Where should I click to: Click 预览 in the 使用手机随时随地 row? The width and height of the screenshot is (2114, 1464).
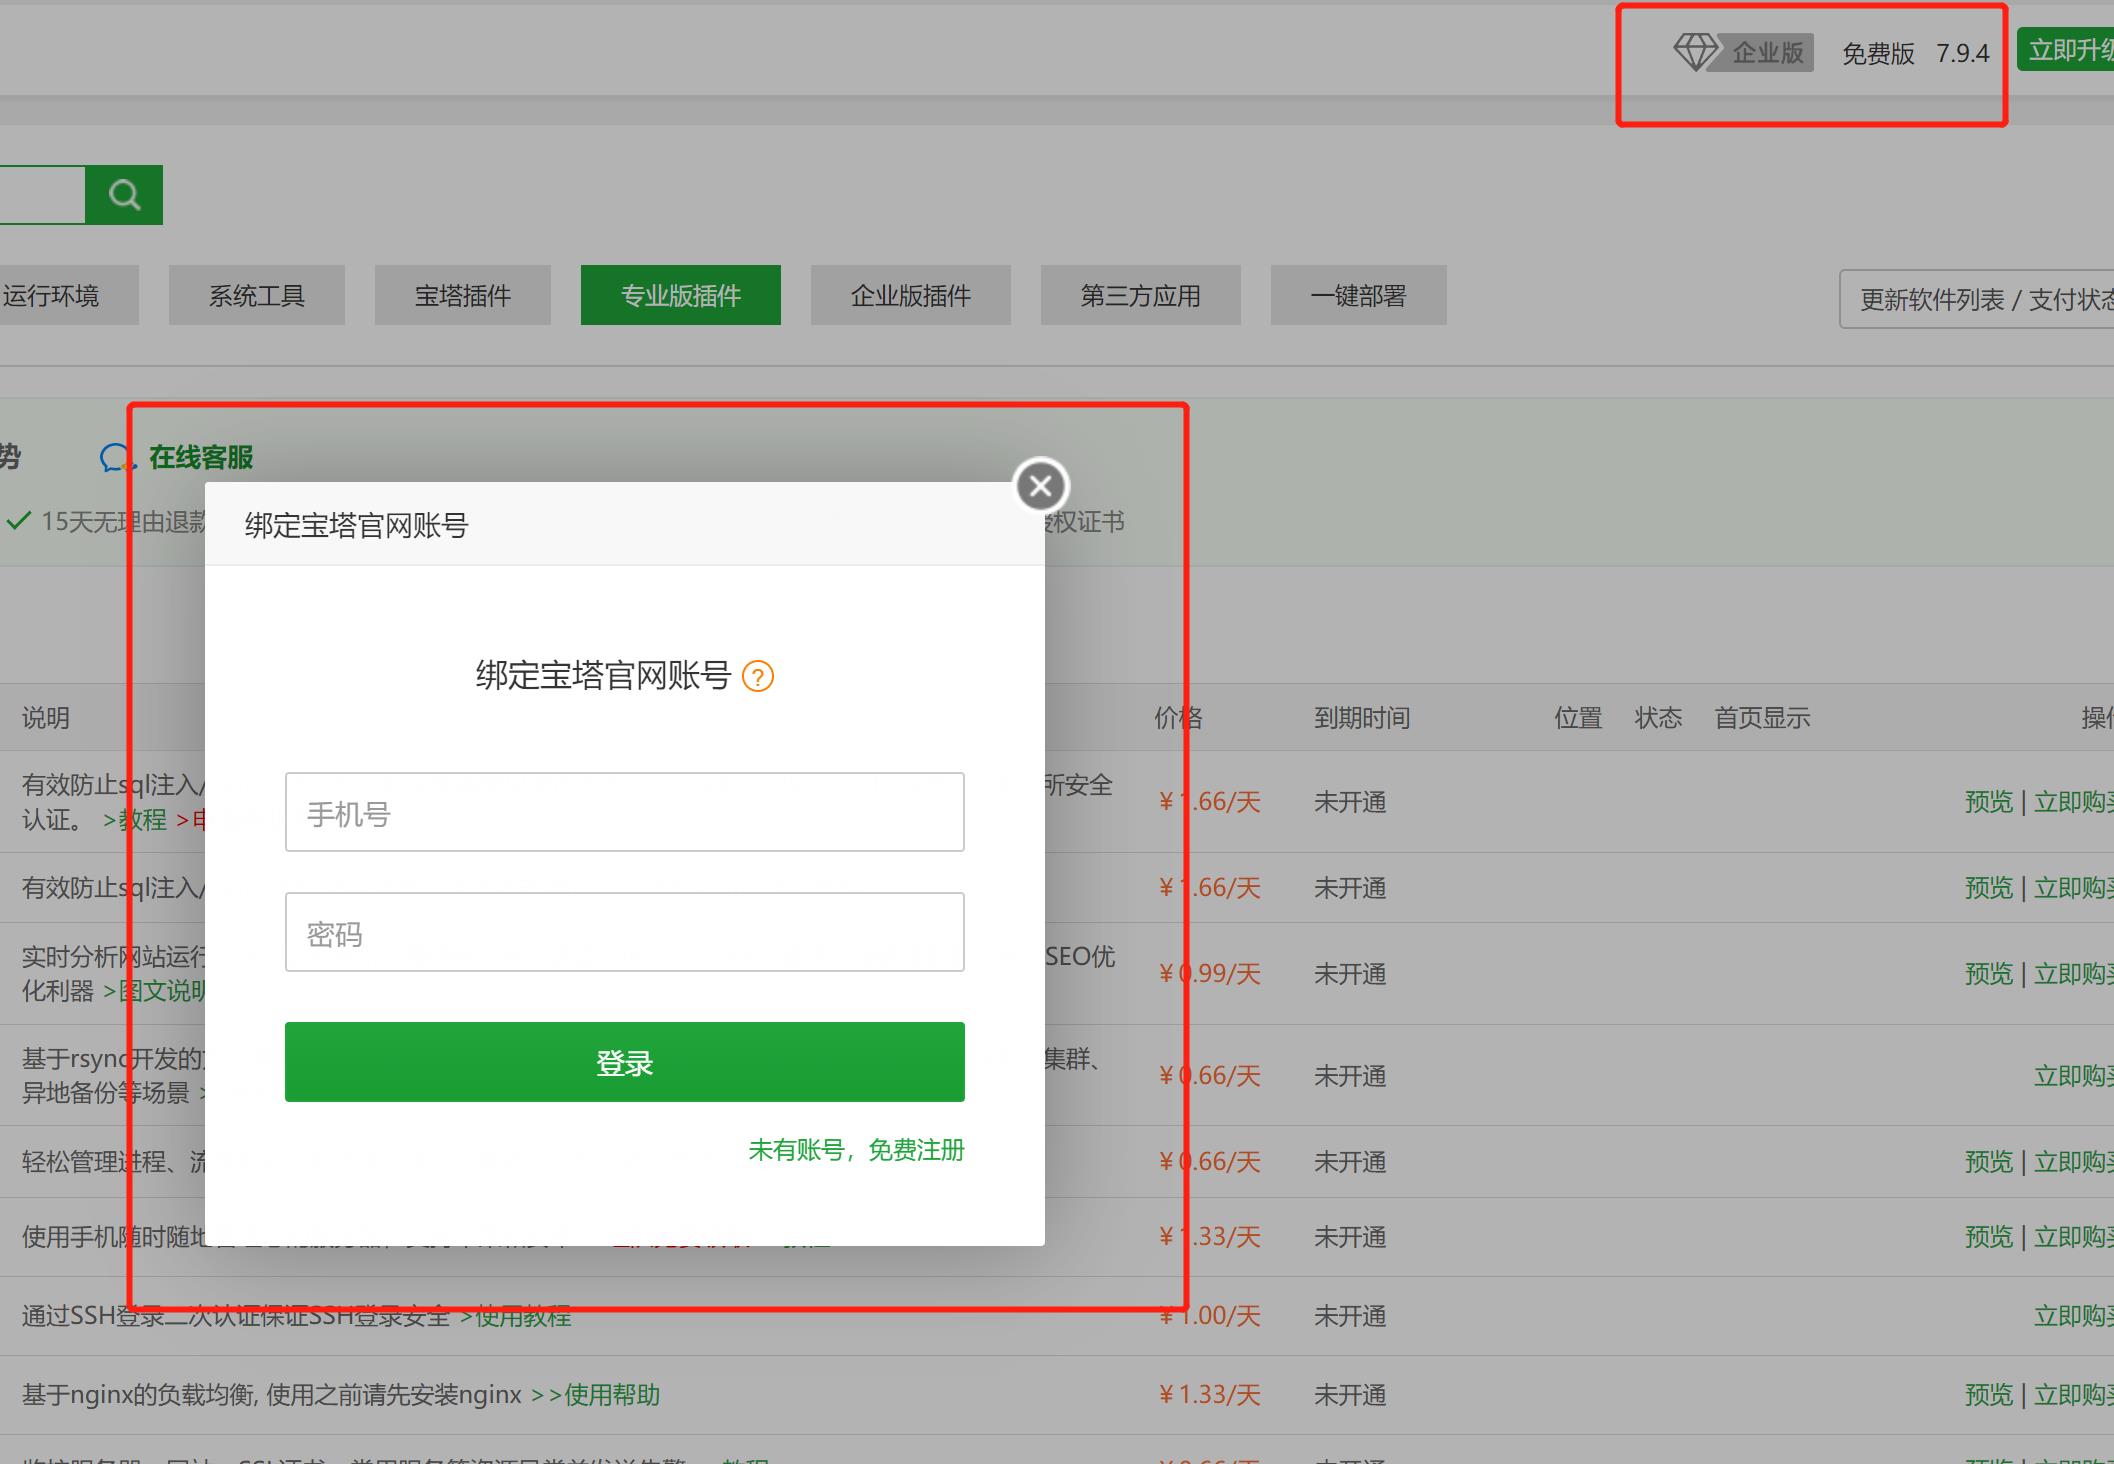tap(1988, 1237)
